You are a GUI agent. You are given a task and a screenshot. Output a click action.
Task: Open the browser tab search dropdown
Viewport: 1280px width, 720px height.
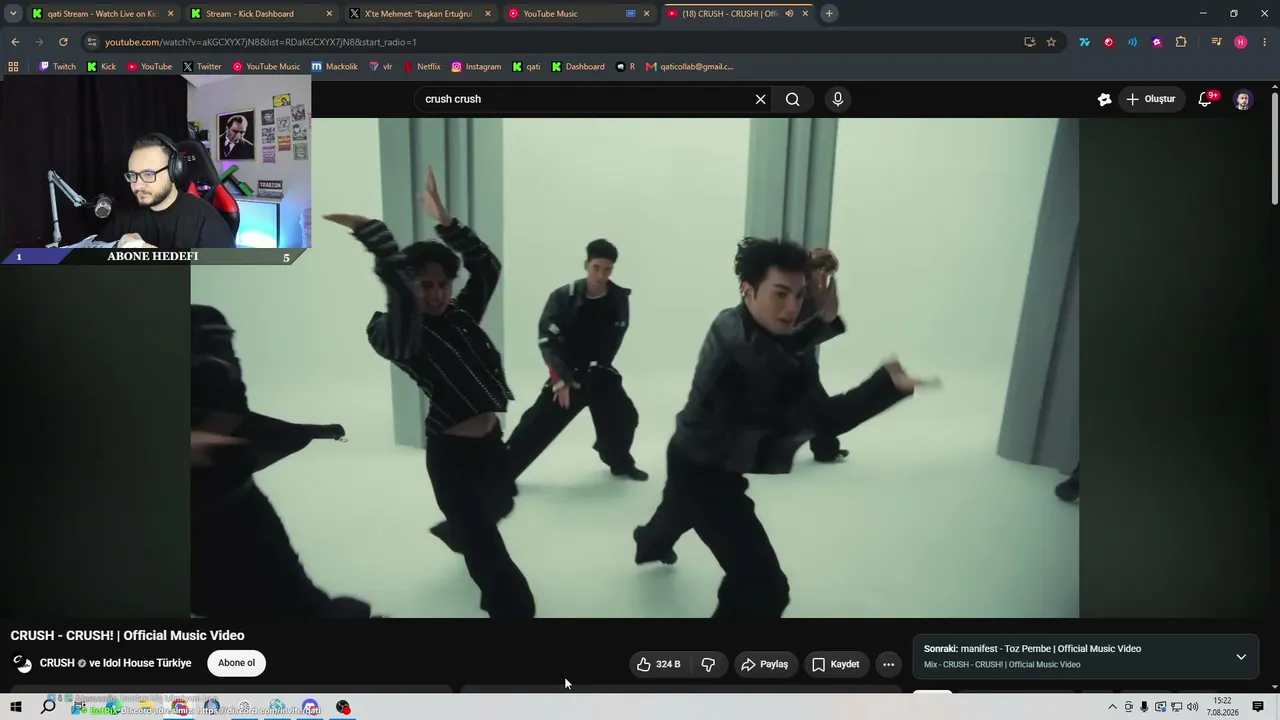13,13
